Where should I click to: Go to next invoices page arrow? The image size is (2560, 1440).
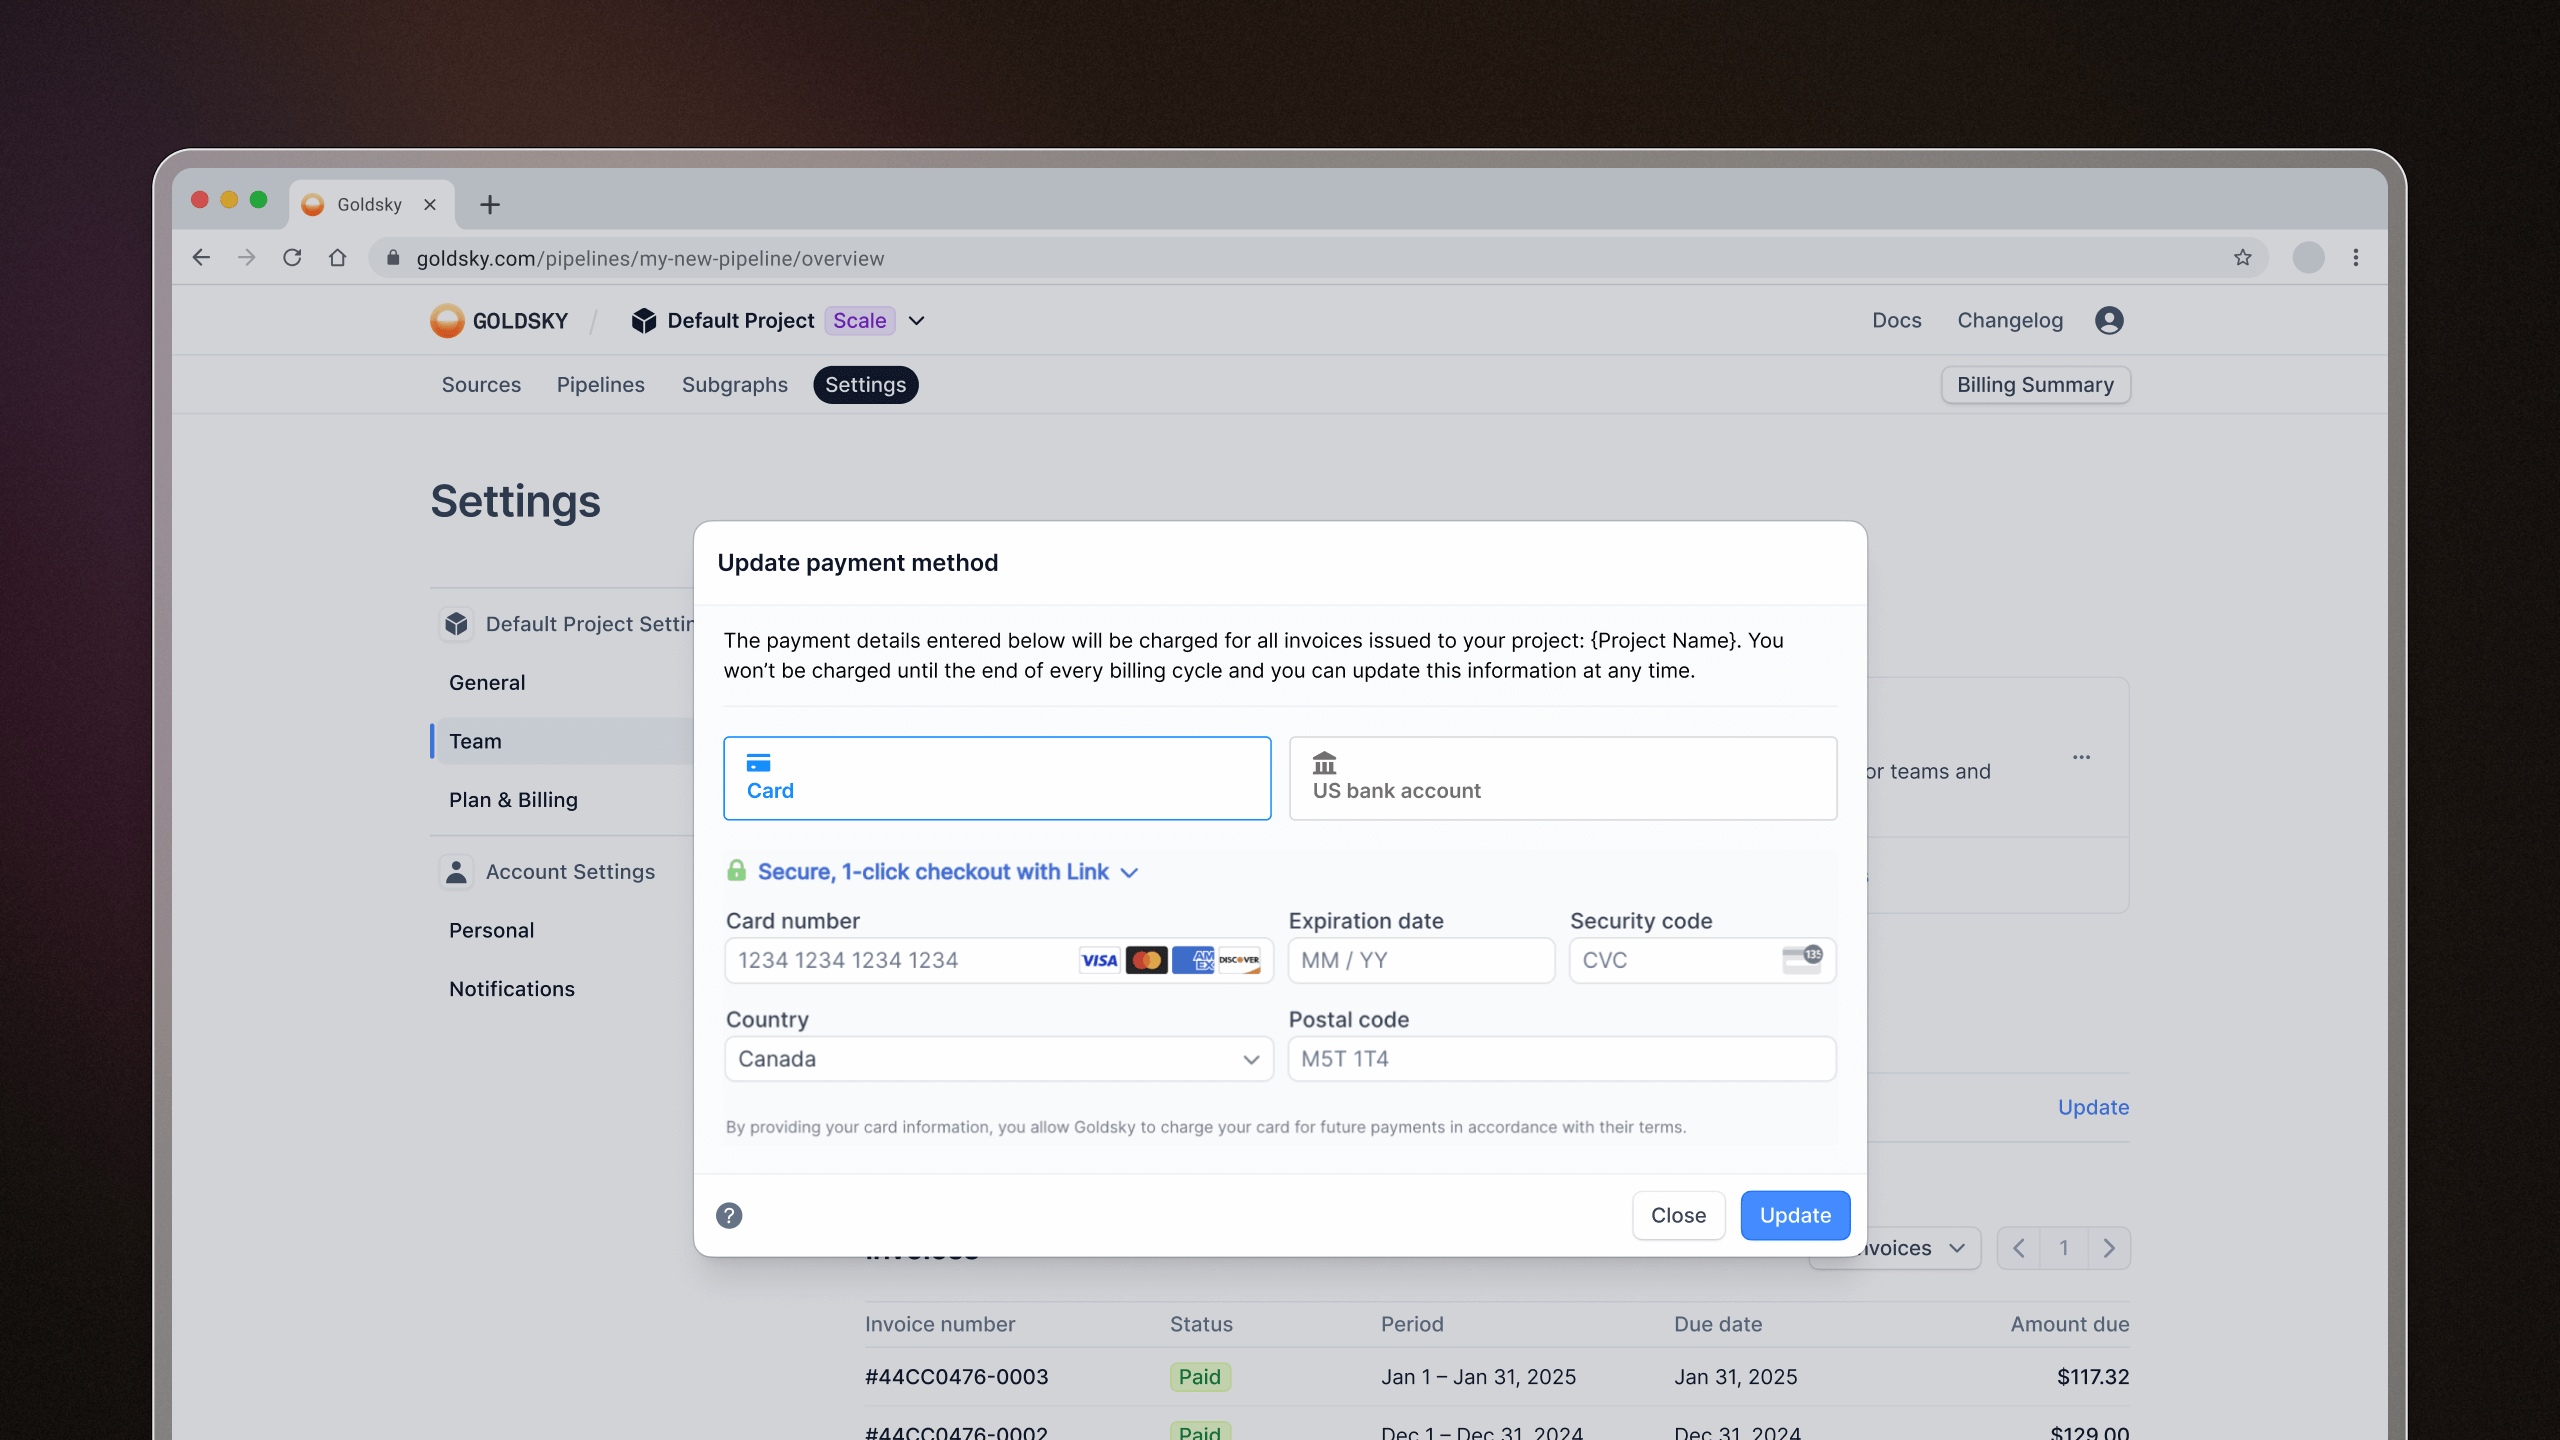click(x=2109, y=1248)
